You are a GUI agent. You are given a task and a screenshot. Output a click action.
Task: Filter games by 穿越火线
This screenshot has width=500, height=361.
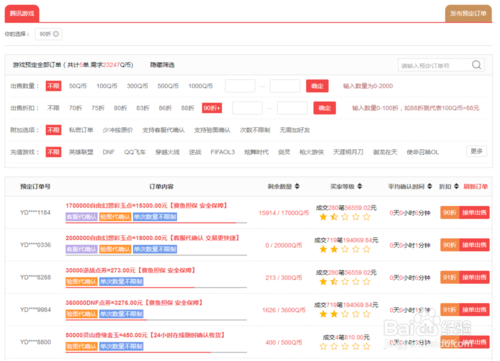pyautogui.click(x=167, y=152)
